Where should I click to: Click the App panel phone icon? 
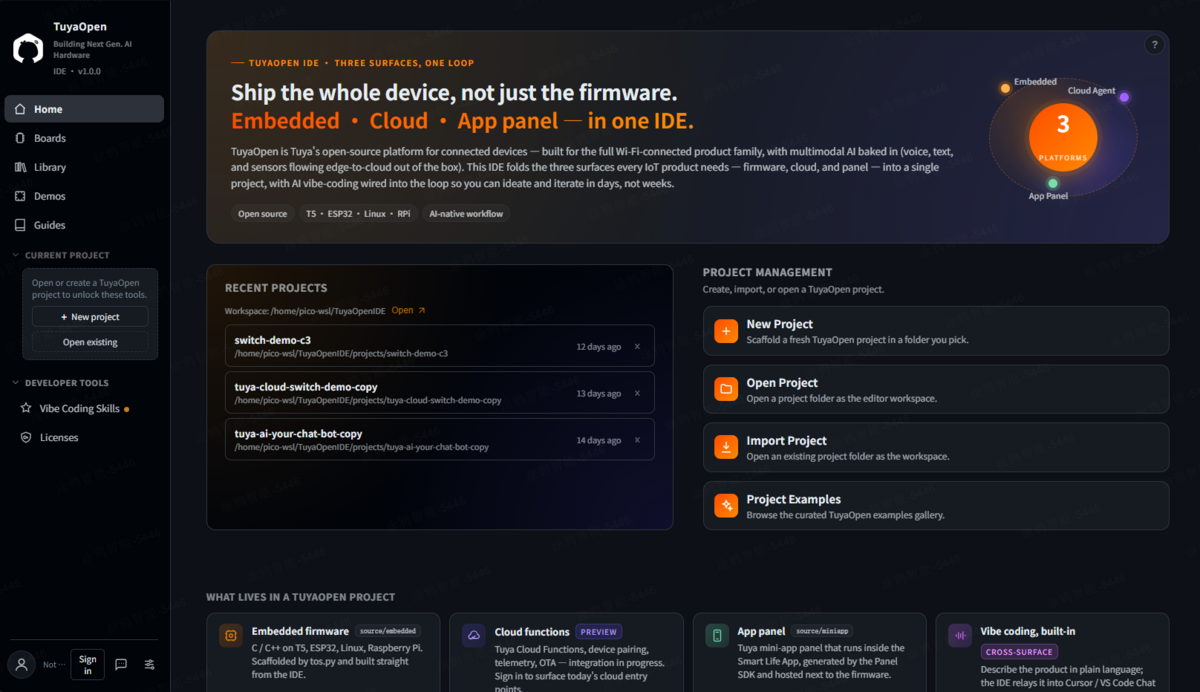(717, 635)
